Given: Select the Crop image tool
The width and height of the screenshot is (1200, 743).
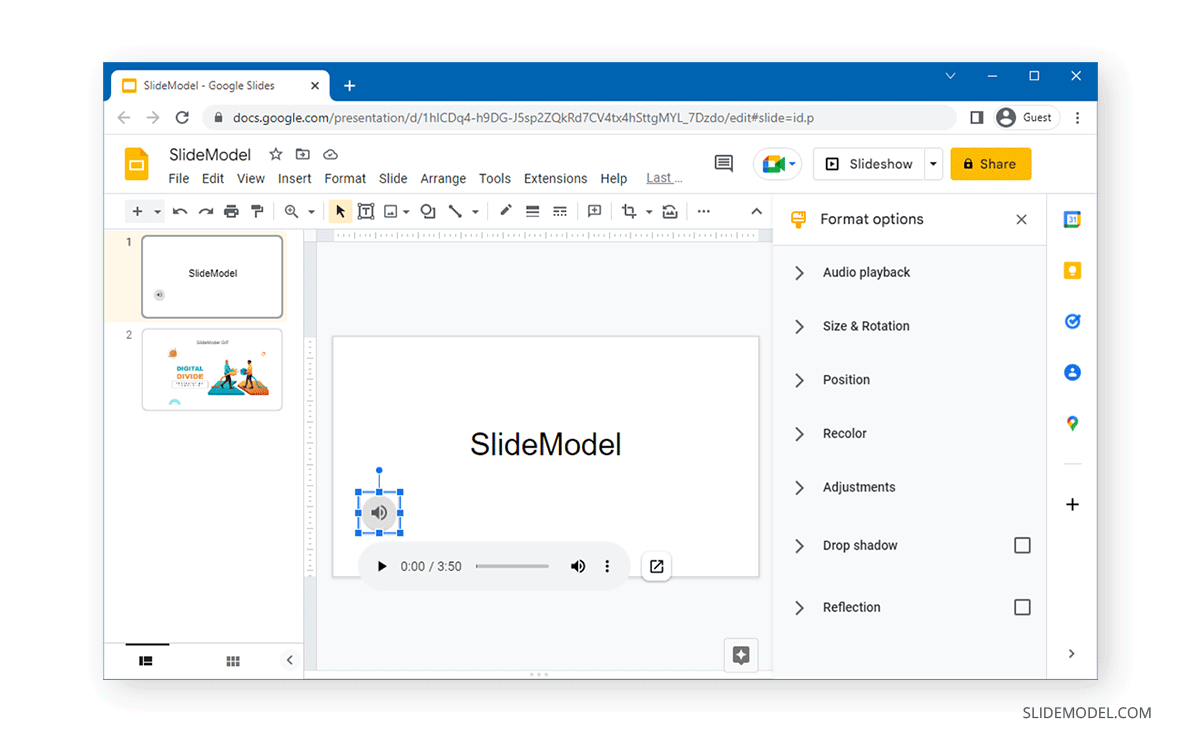Looking at the screenshot, I should click(631, 211).
